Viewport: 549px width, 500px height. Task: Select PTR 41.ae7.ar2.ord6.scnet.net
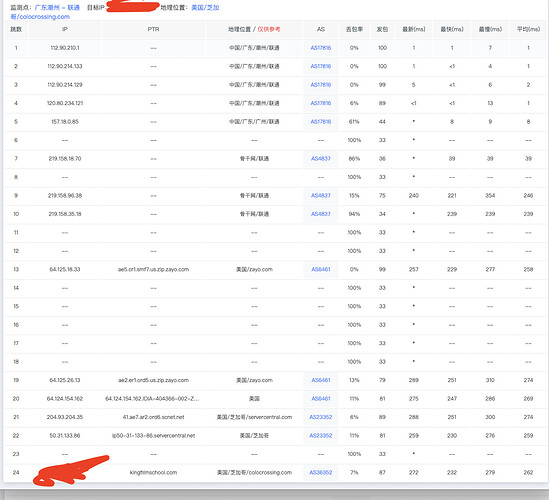[153, 417]
